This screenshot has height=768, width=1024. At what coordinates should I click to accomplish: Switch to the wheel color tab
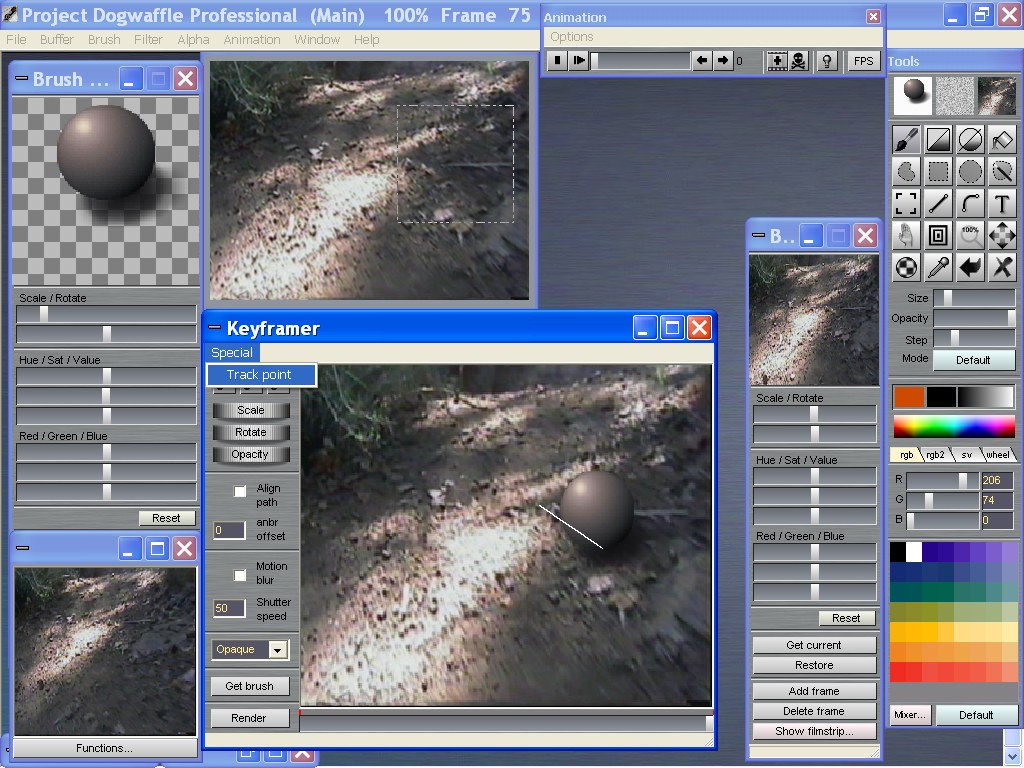coord(997,455)
